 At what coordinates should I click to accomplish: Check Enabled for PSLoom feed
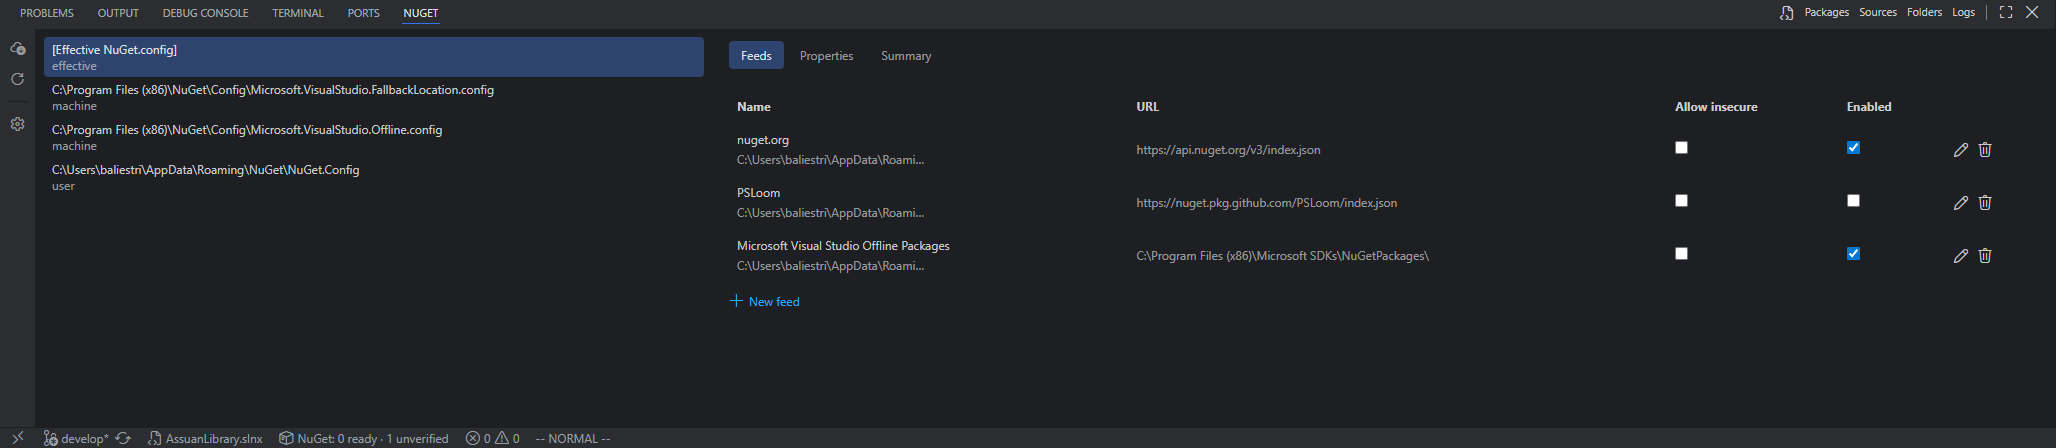(x=1853, y=201)
